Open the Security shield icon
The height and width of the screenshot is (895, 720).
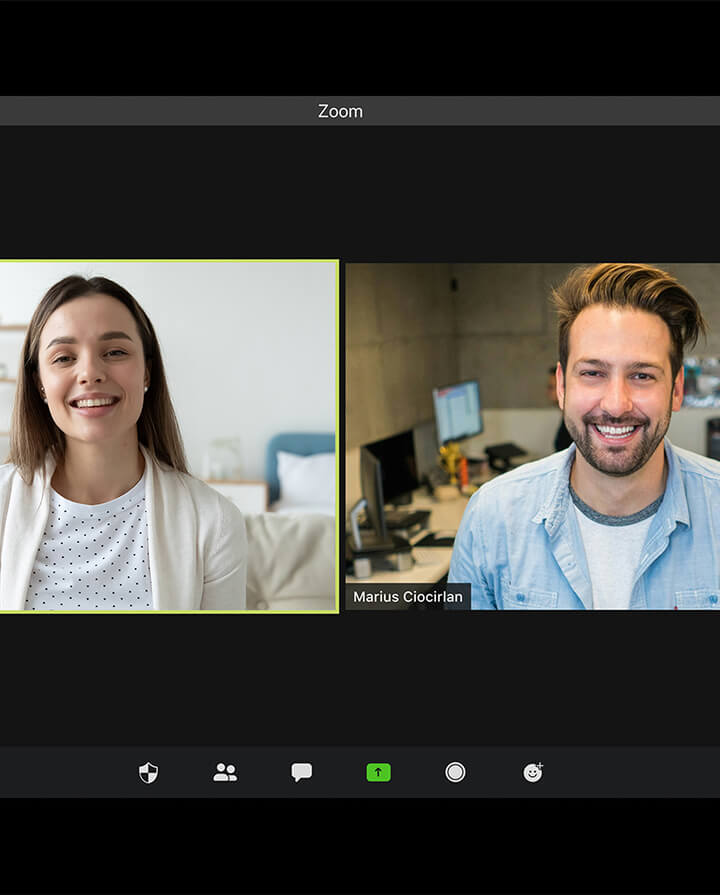click(x=148, y=773)
